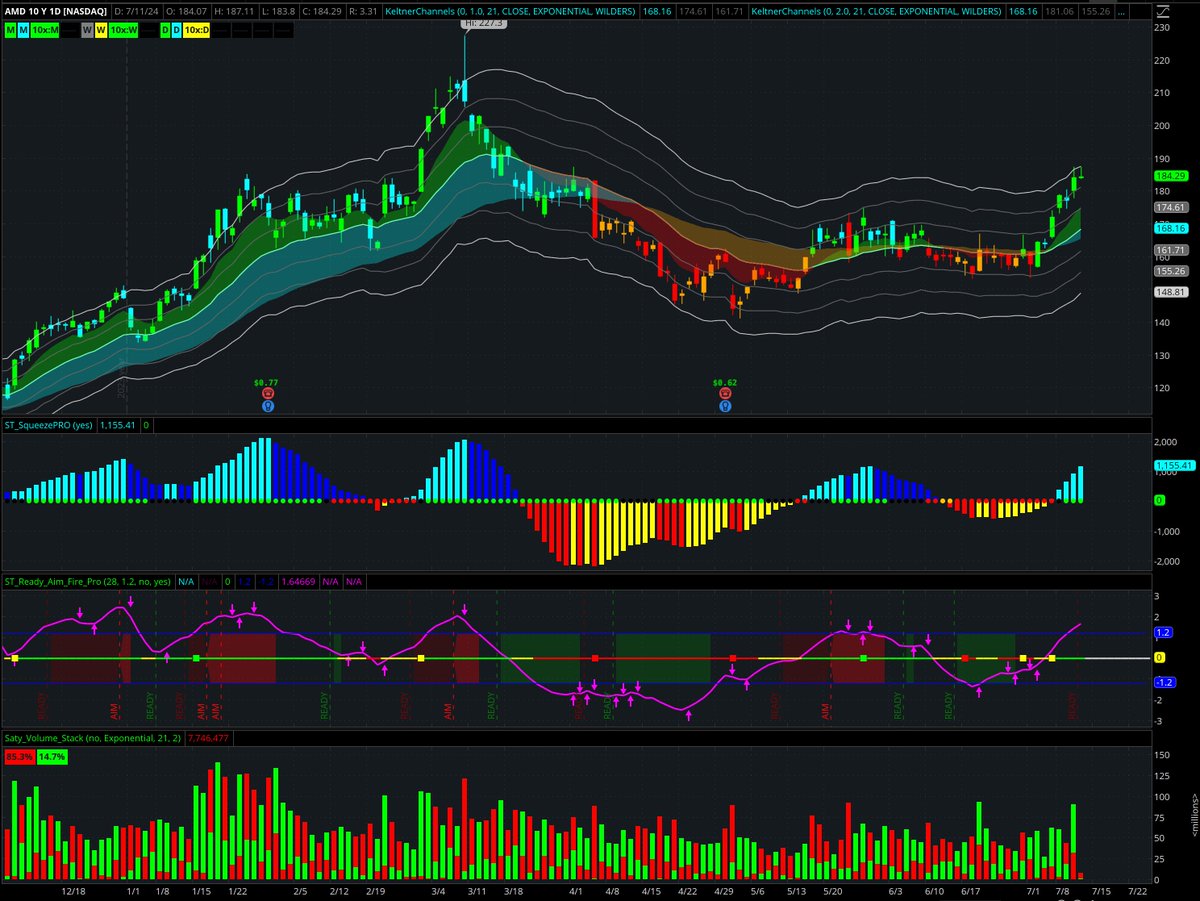Click the green 14.7% volume label

tap(52, 757)
